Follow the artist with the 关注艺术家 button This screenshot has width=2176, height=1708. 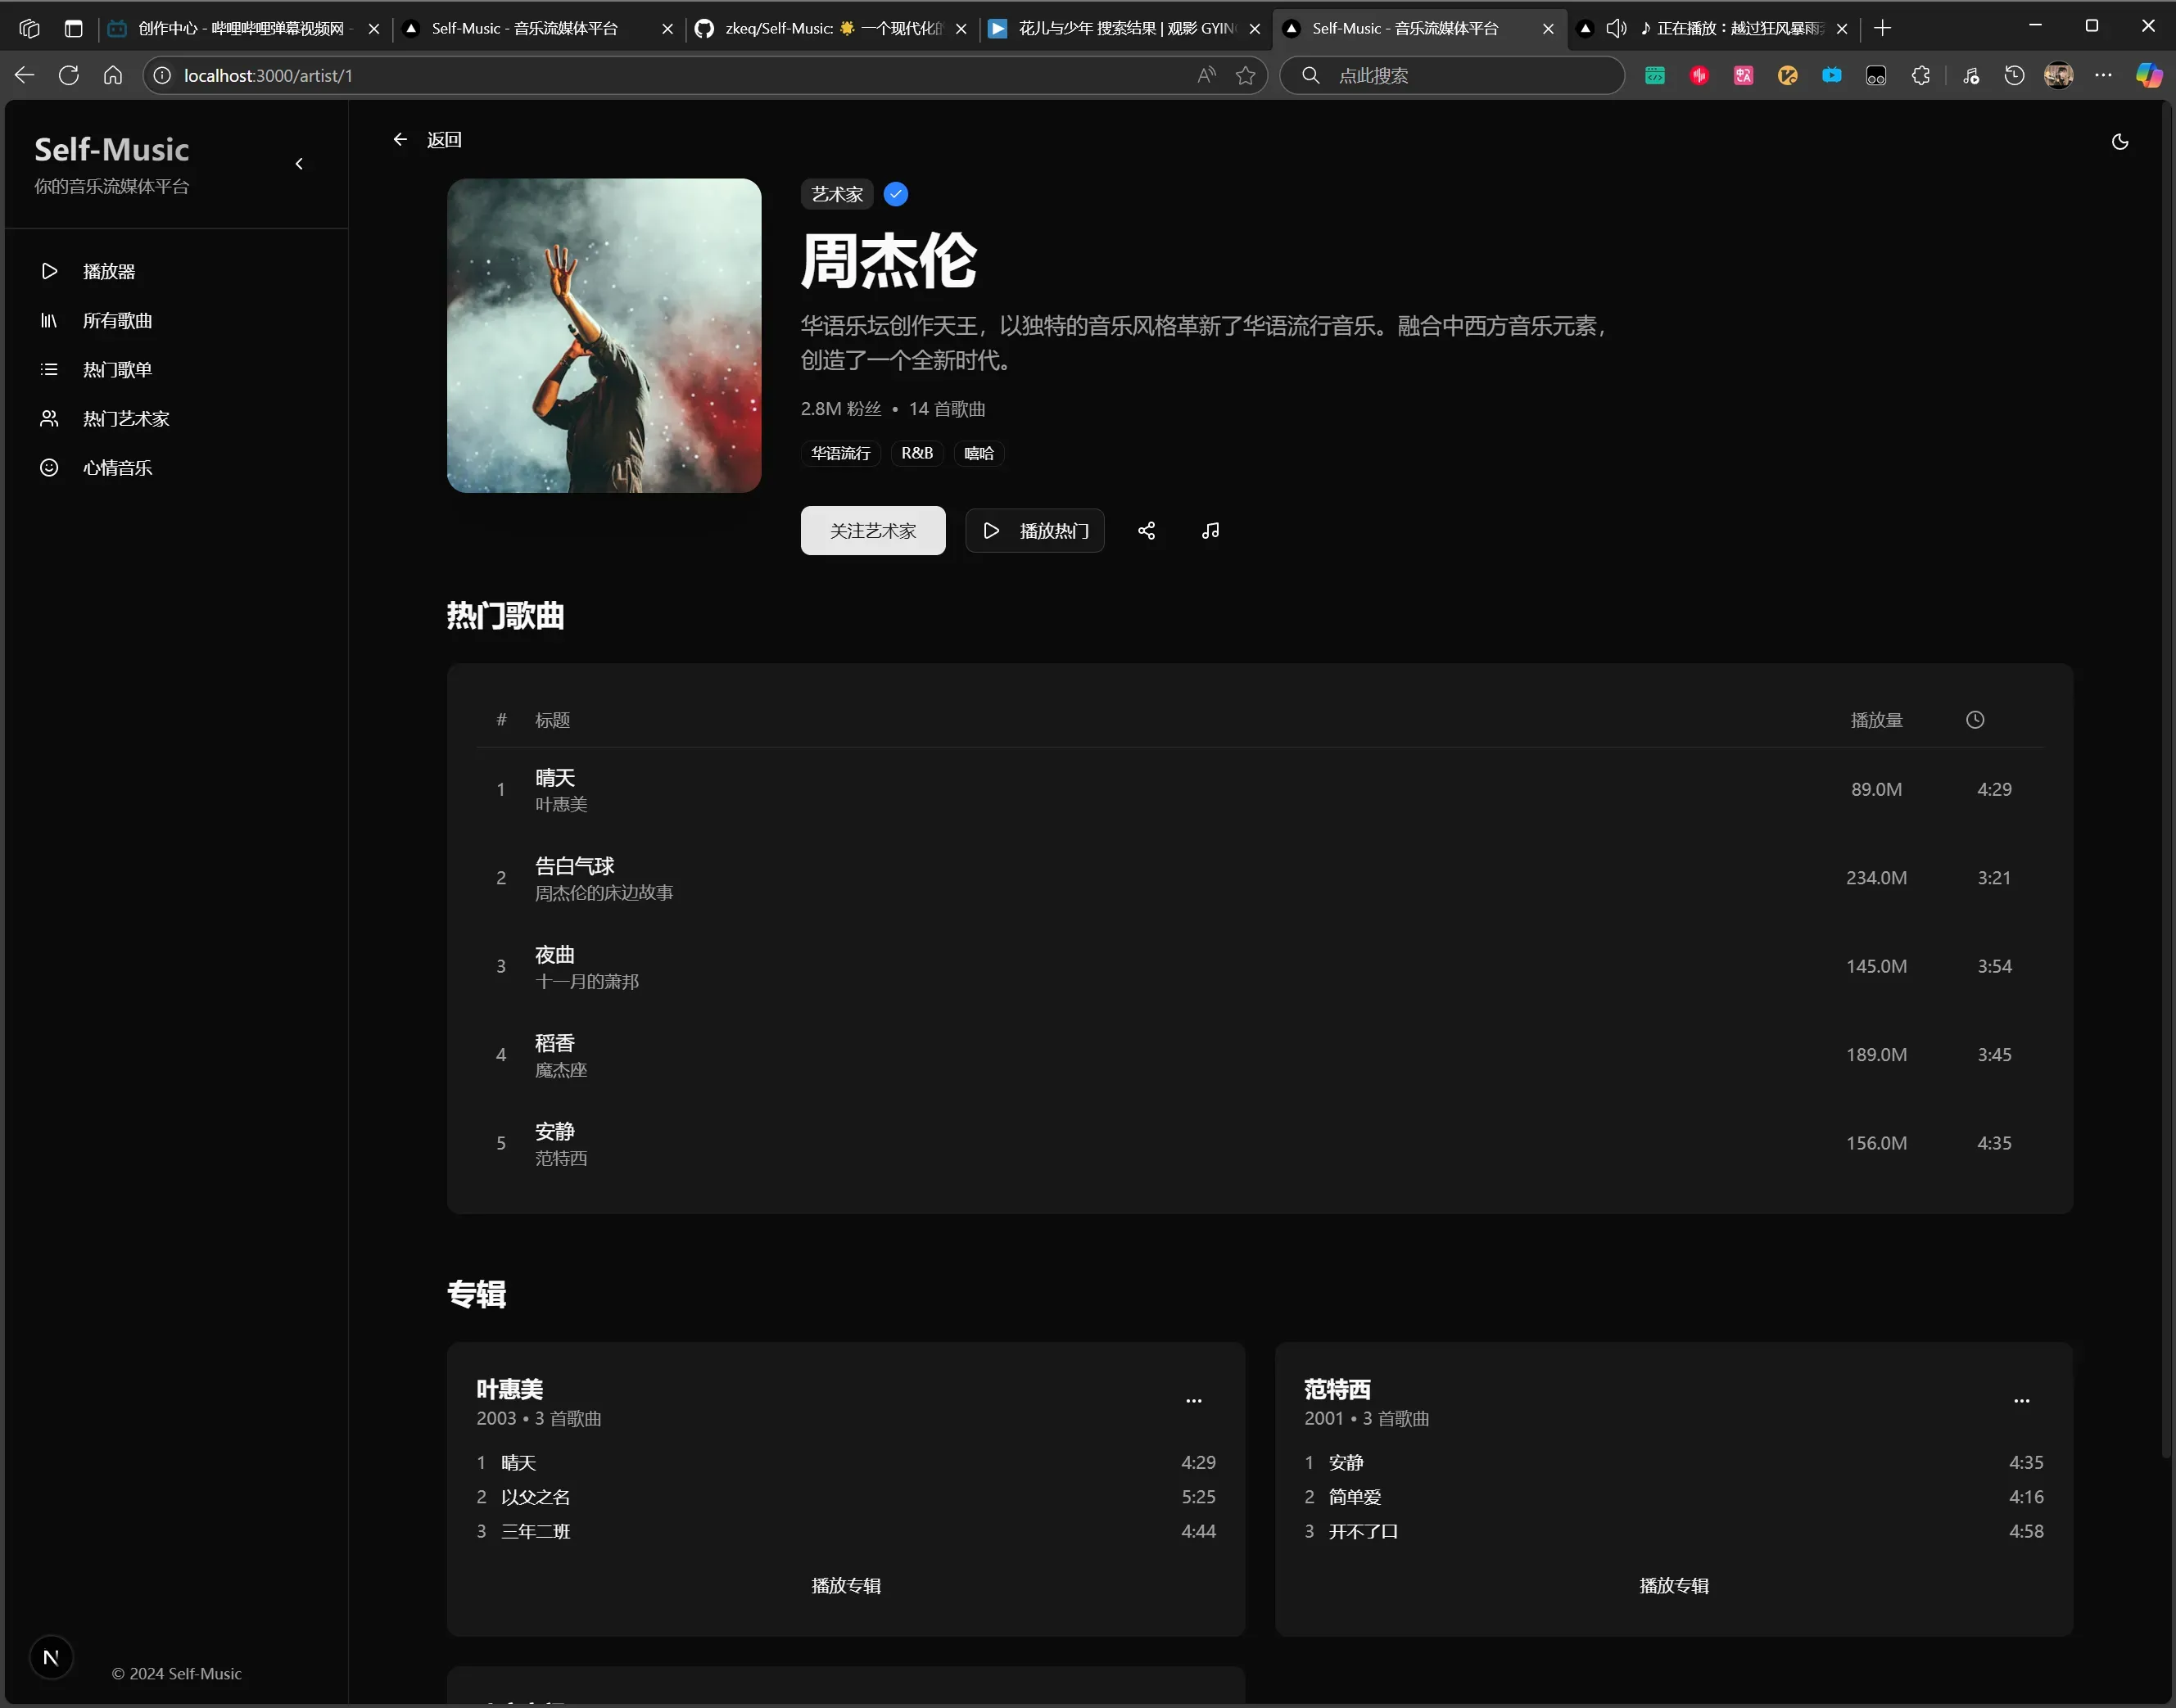[x=872, y=531]
